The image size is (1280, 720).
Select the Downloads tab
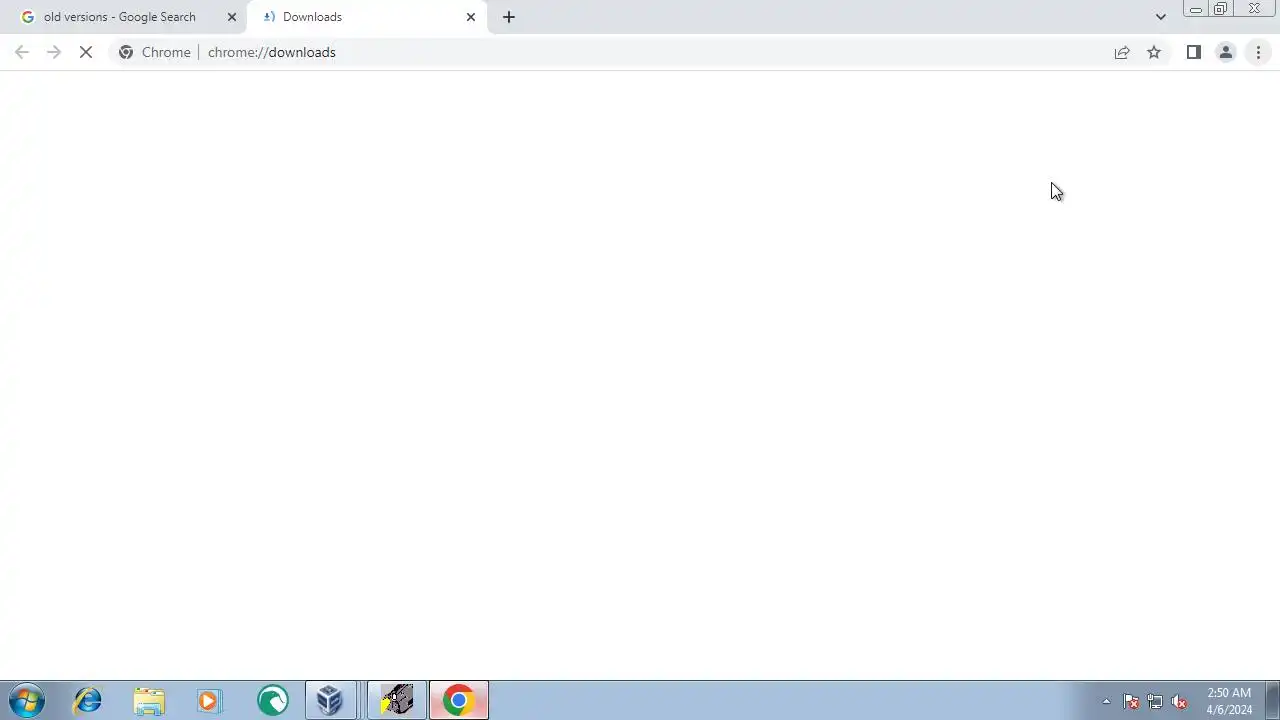point(366,17)
